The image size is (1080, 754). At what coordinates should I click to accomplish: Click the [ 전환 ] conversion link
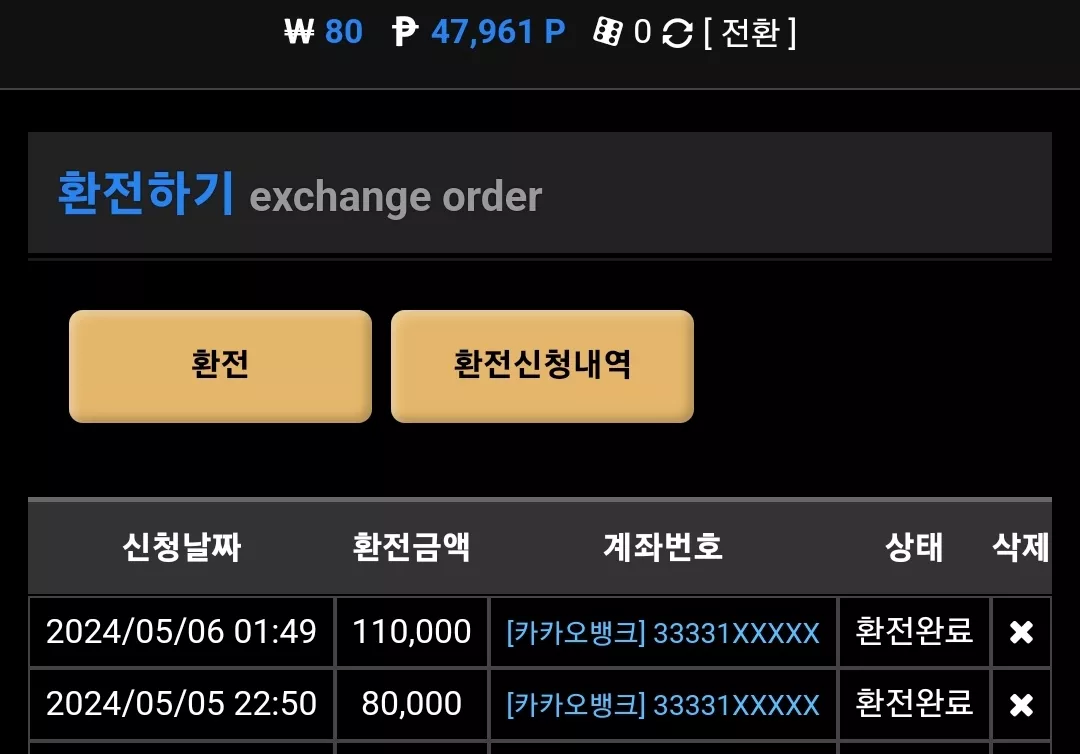coord(750,32)
